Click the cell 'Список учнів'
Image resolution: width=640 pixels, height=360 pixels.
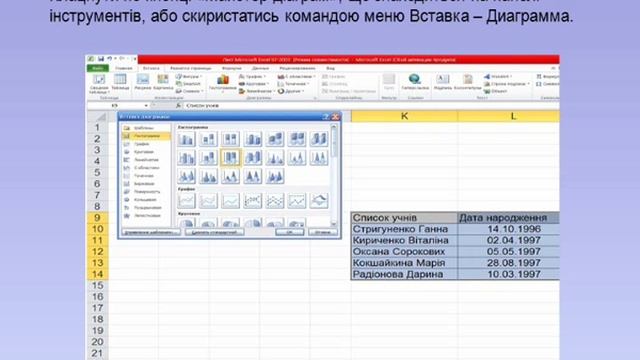[404, 218]
